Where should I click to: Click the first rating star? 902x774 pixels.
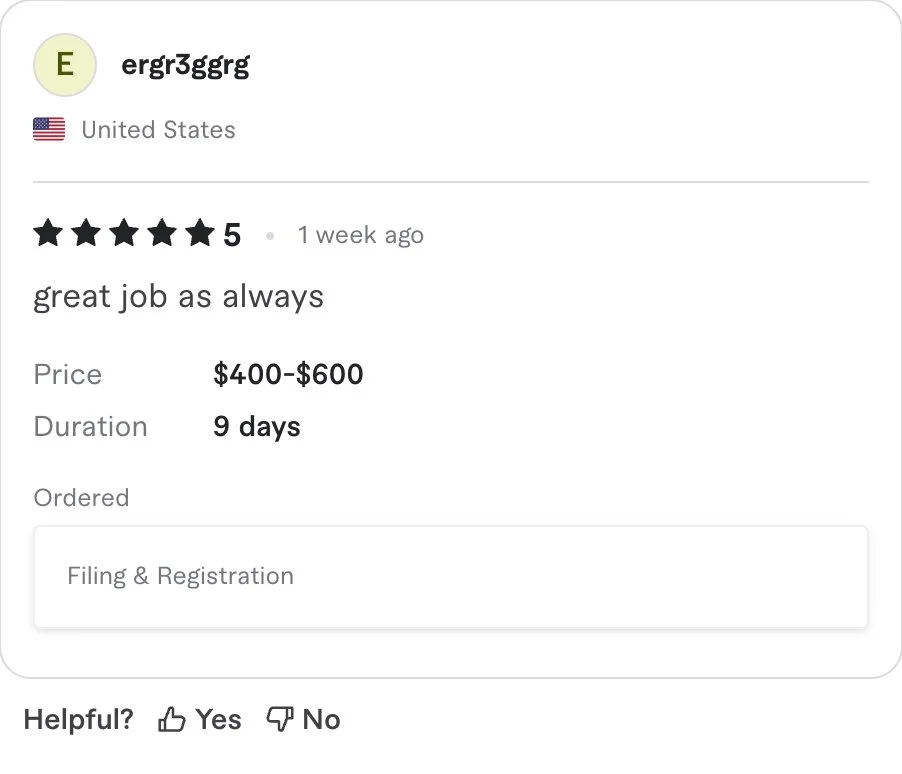[49, 235]
